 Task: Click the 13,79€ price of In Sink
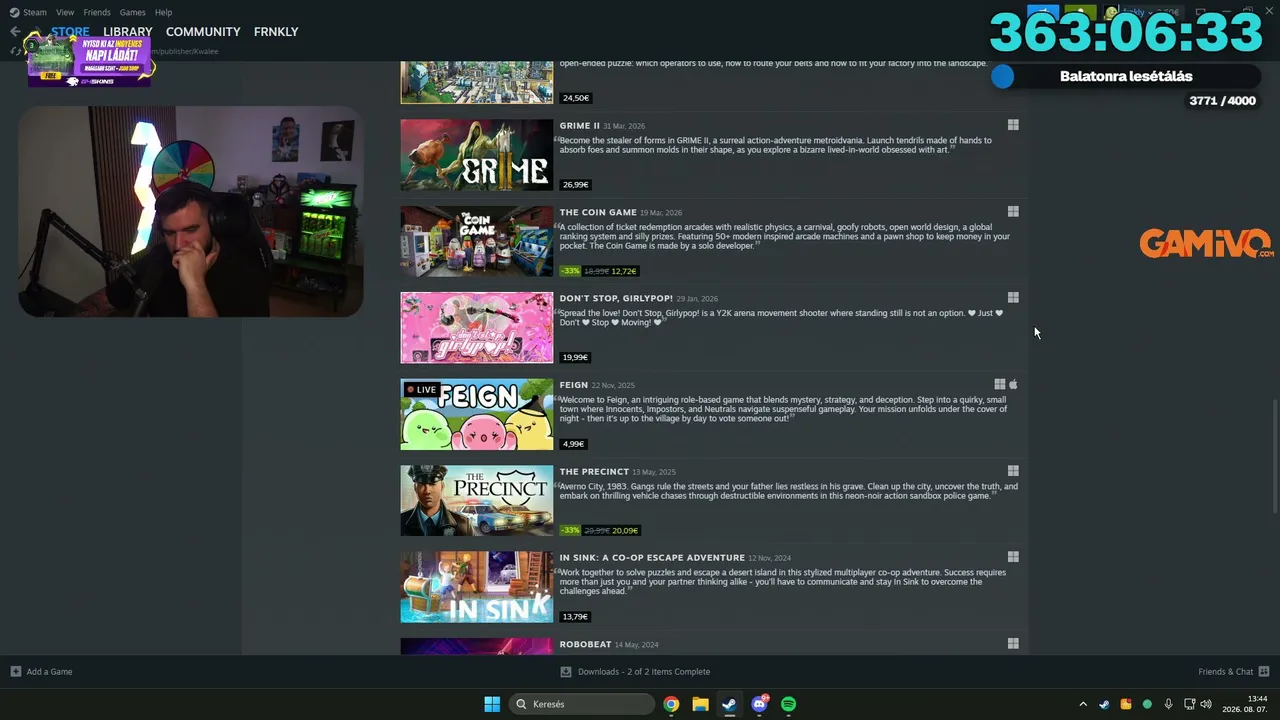pyautogui.click(x=576, y=617)
